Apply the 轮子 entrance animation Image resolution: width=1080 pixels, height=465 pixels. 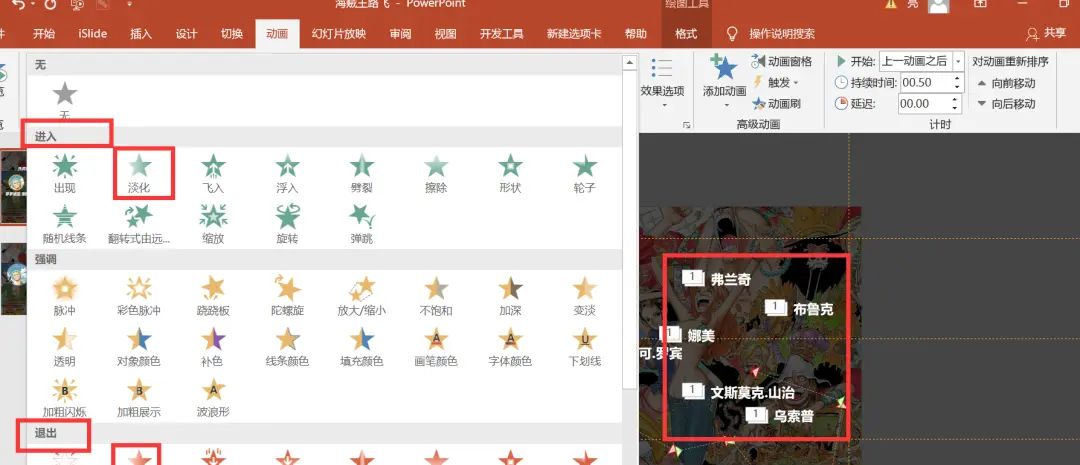coord(585,172)
